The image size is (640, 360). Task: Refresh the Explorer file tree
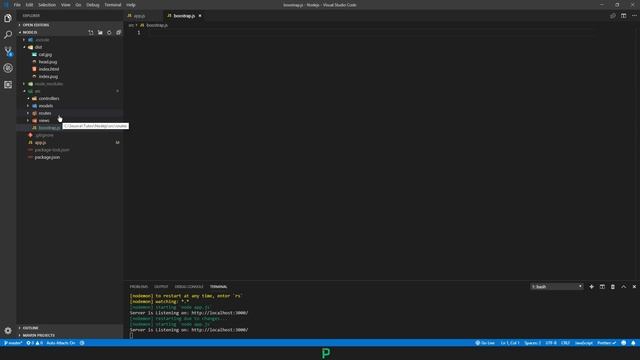point(109,32)
